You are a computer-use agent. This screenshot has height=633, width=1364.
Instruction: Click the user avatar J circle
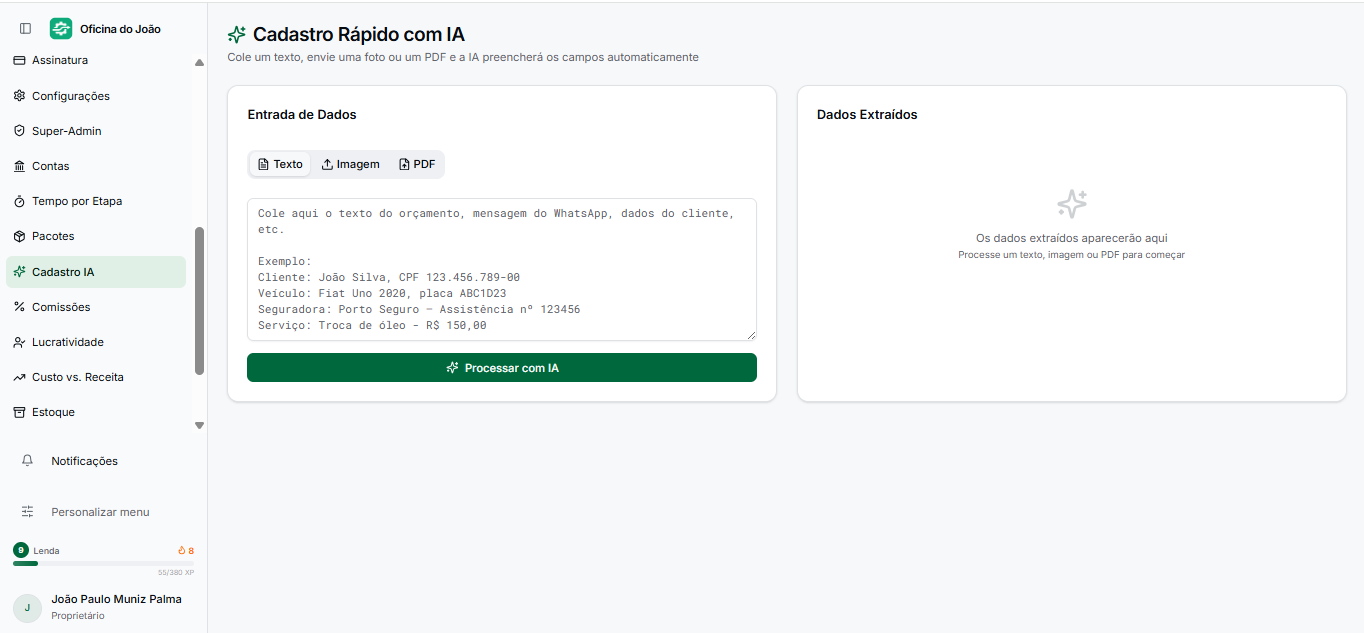tap(27, 608)
